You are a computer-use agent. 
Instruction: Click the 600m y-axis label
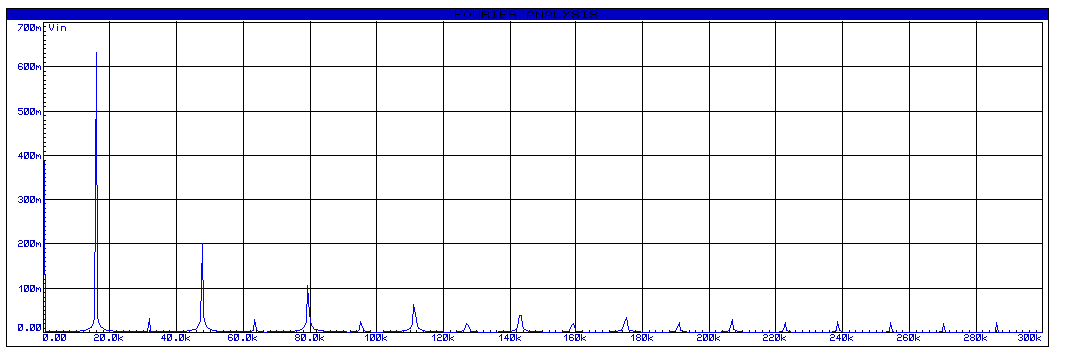click(29, 66)
